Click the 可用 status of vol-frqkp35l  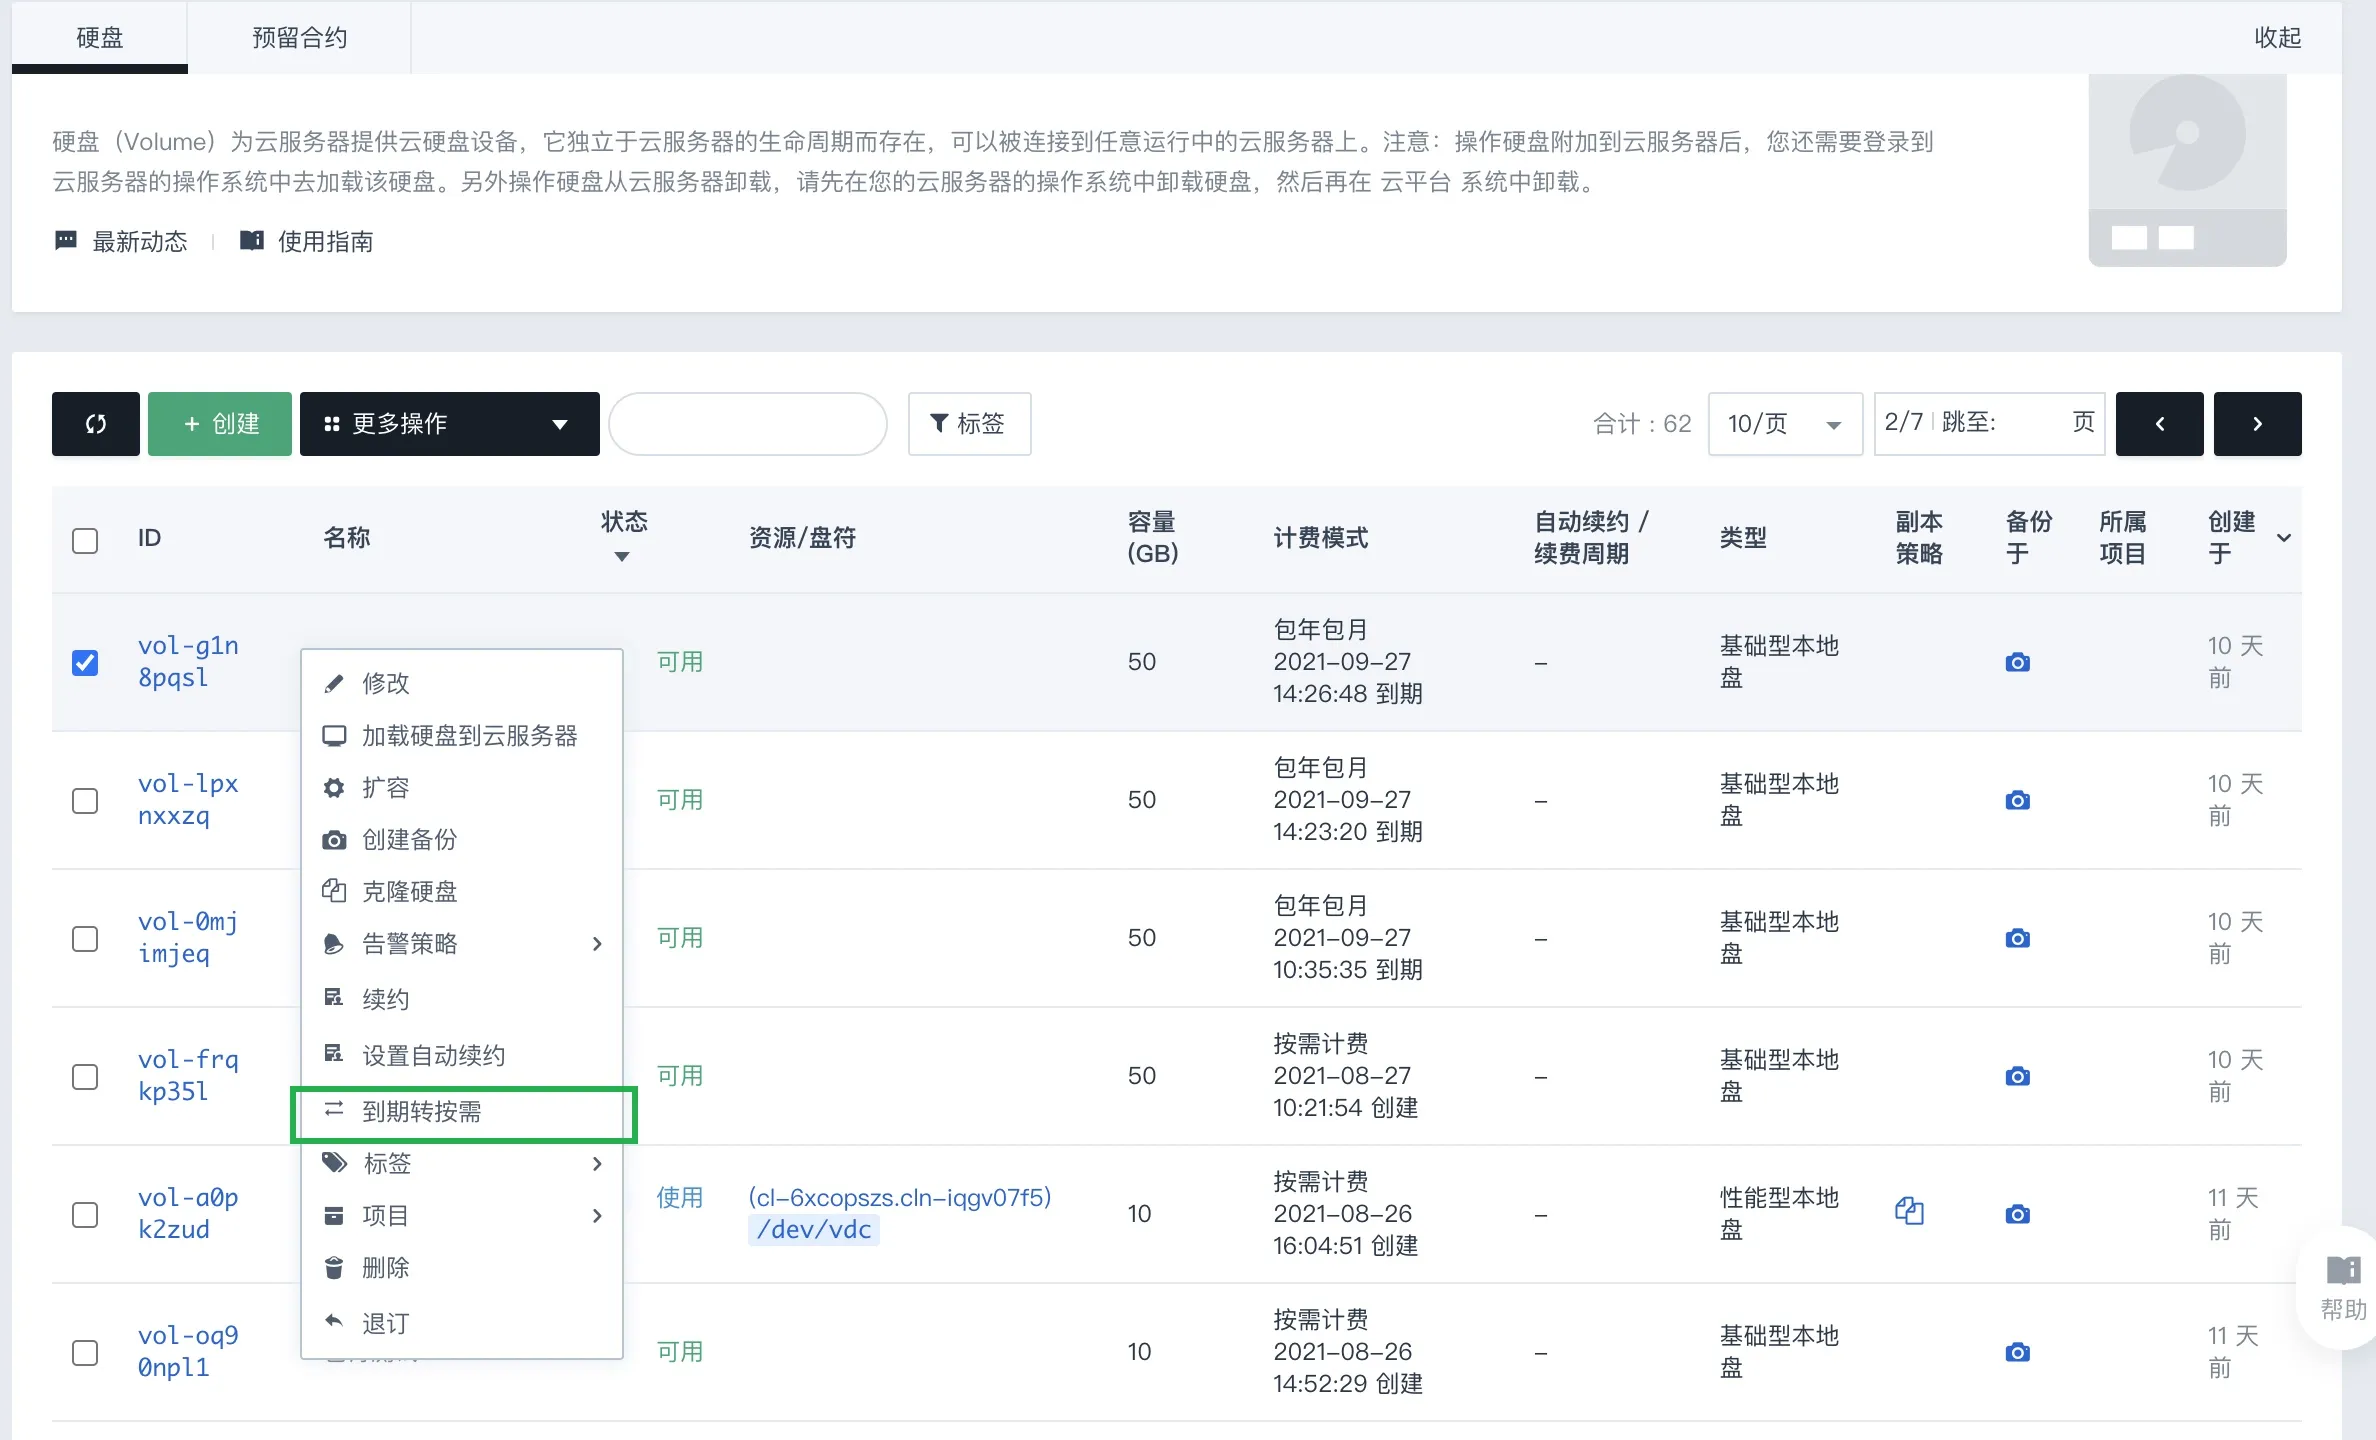[x=680, y=1076]
